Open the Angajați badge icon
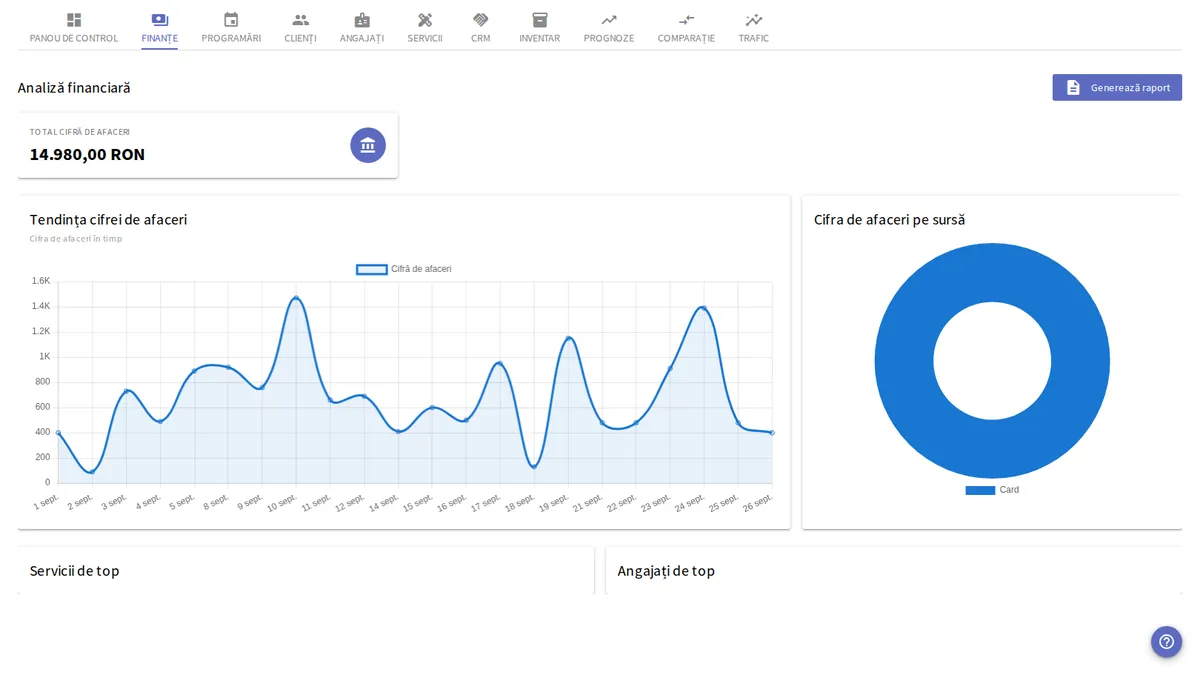Image resolution: width=1200 pixels, height=675 pixels. 362,20
